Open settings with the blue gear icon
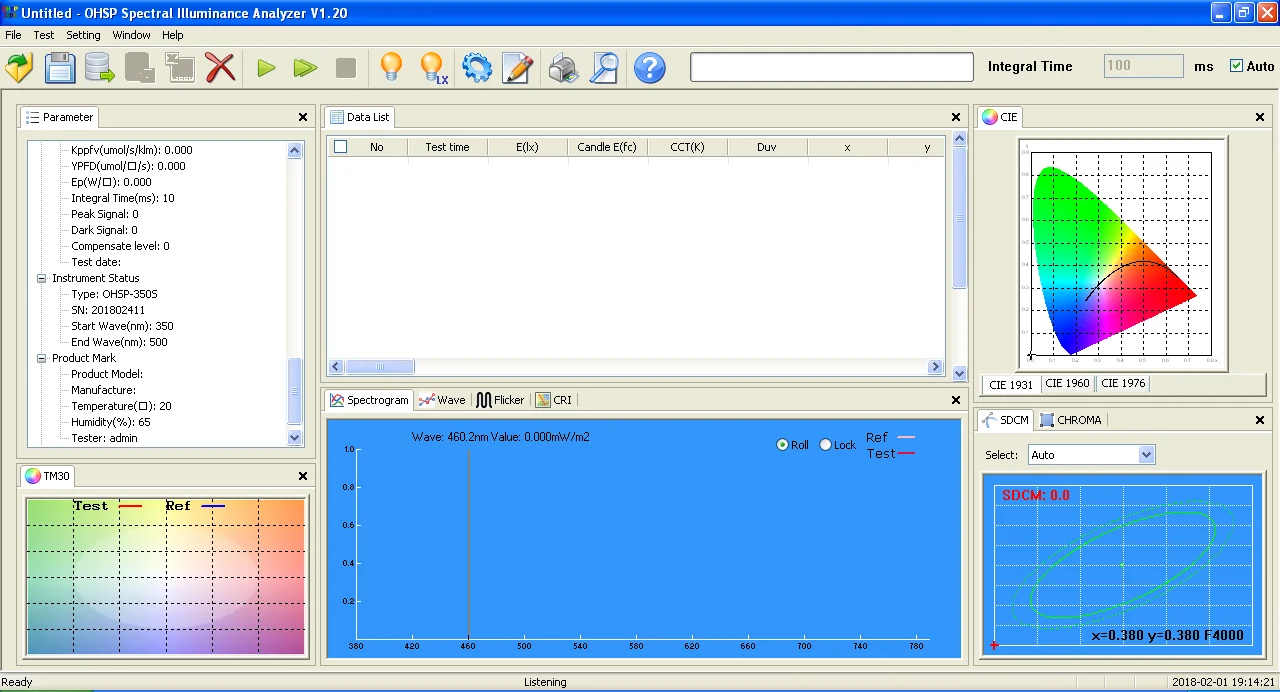1280x692 pixels. tap(476, 68)
